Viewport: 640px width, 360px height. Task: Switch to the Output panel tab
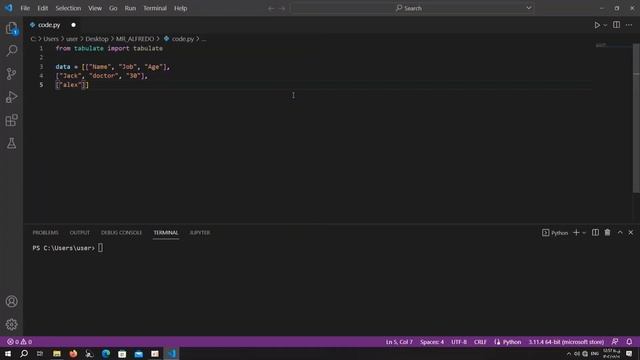80,233
